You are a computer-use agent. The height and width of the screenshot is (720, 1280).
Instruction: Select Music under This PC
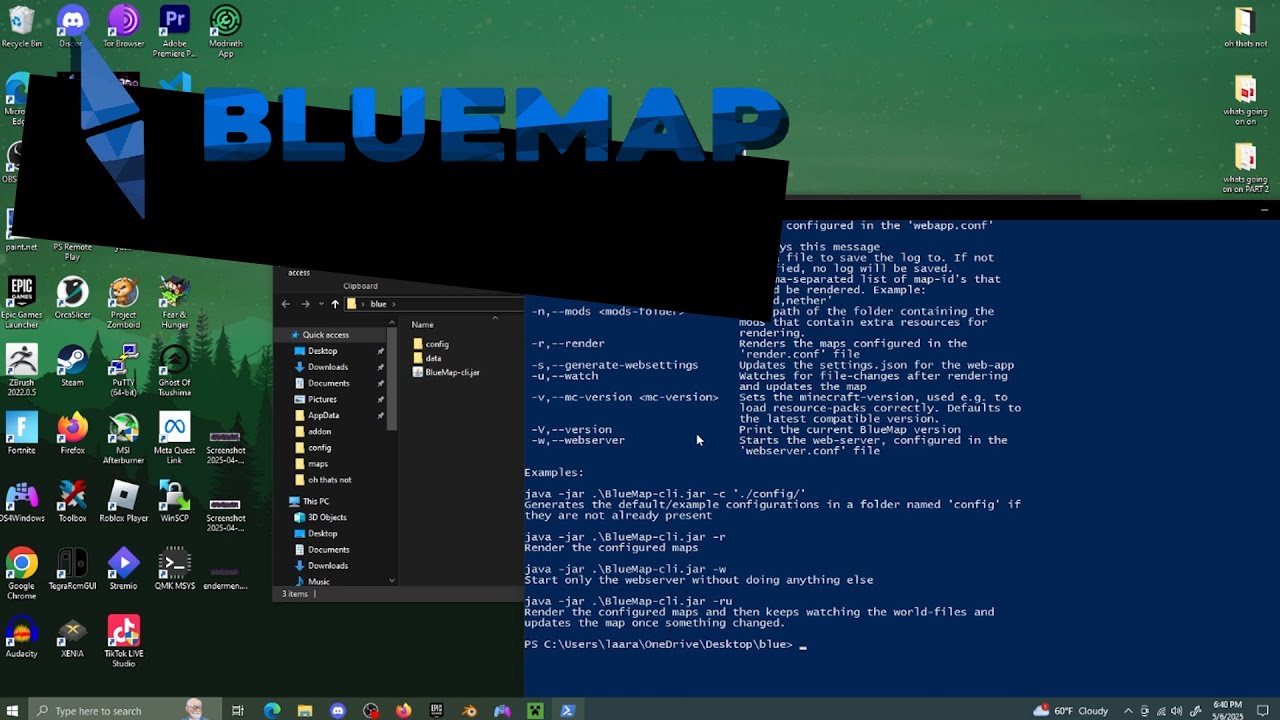click(x=318, y=581)
